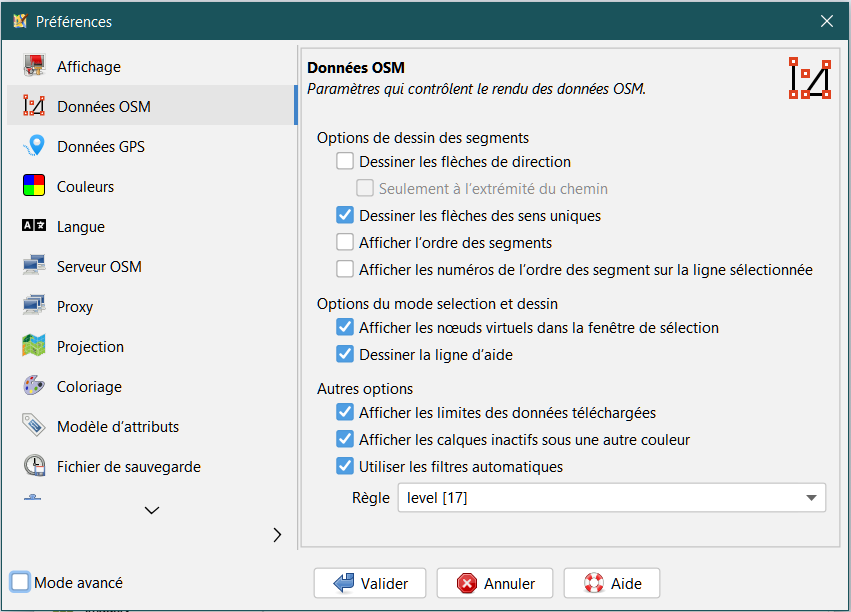Screen dimensions: 851x612
Task: Open the Fichier de sauvegarde clock icon
Action: coord(34,467)
